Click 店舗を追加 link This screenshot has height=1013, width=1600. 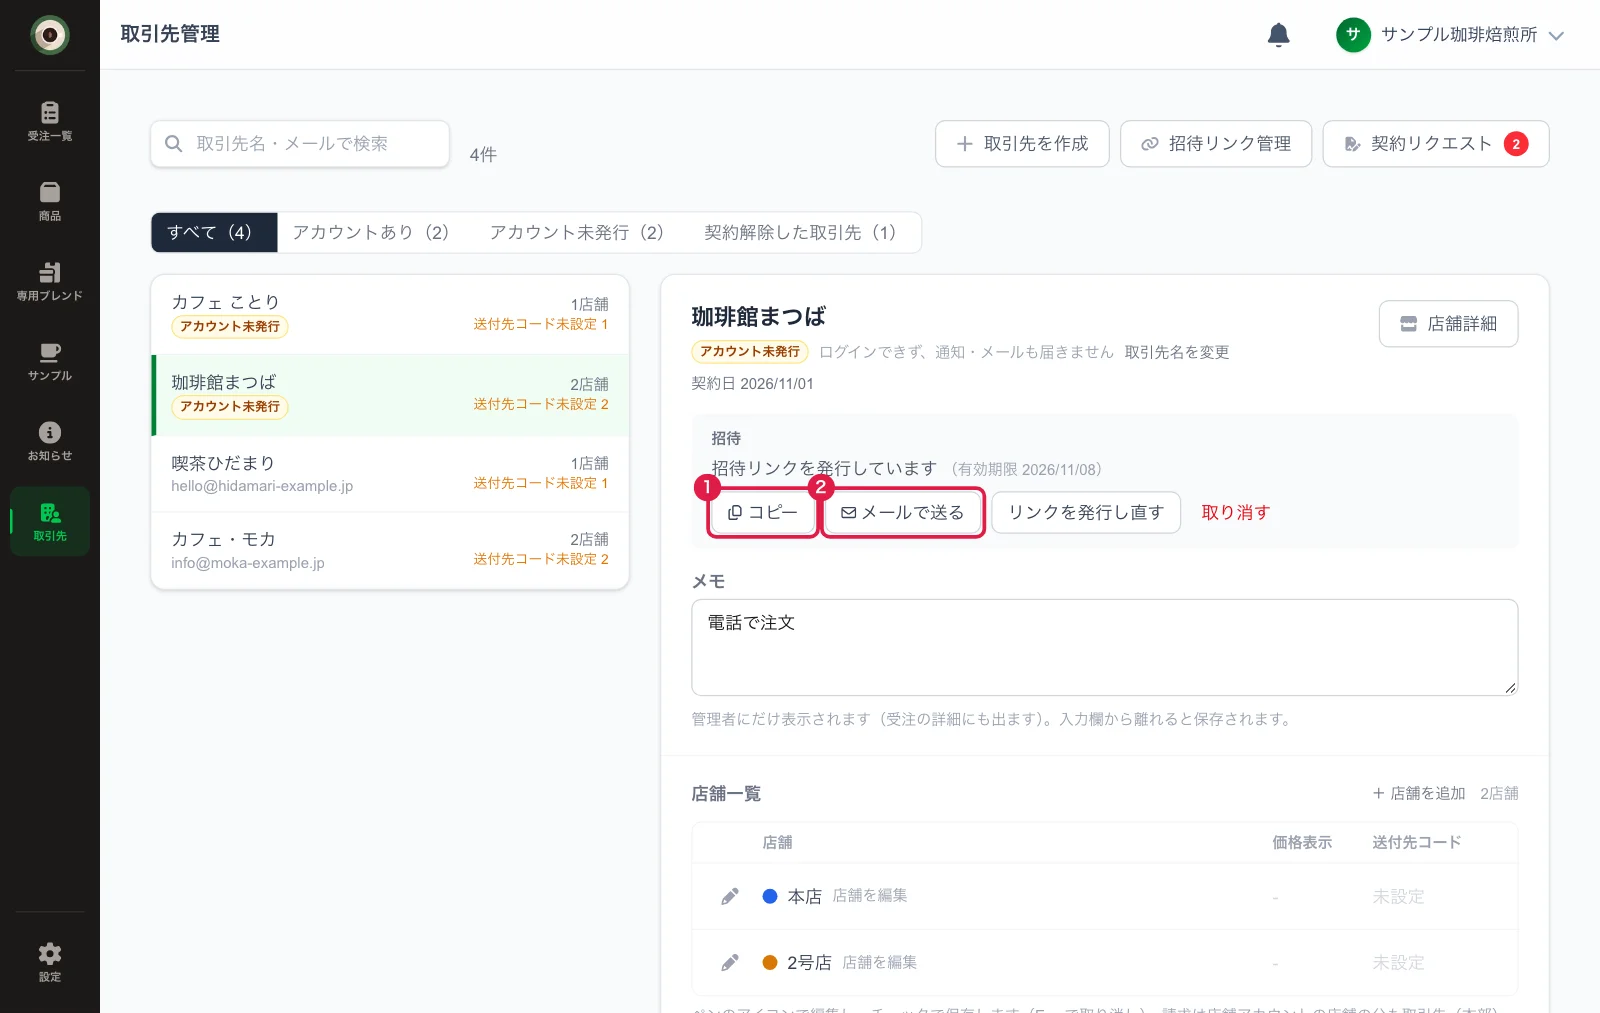tap(1419, 793)
